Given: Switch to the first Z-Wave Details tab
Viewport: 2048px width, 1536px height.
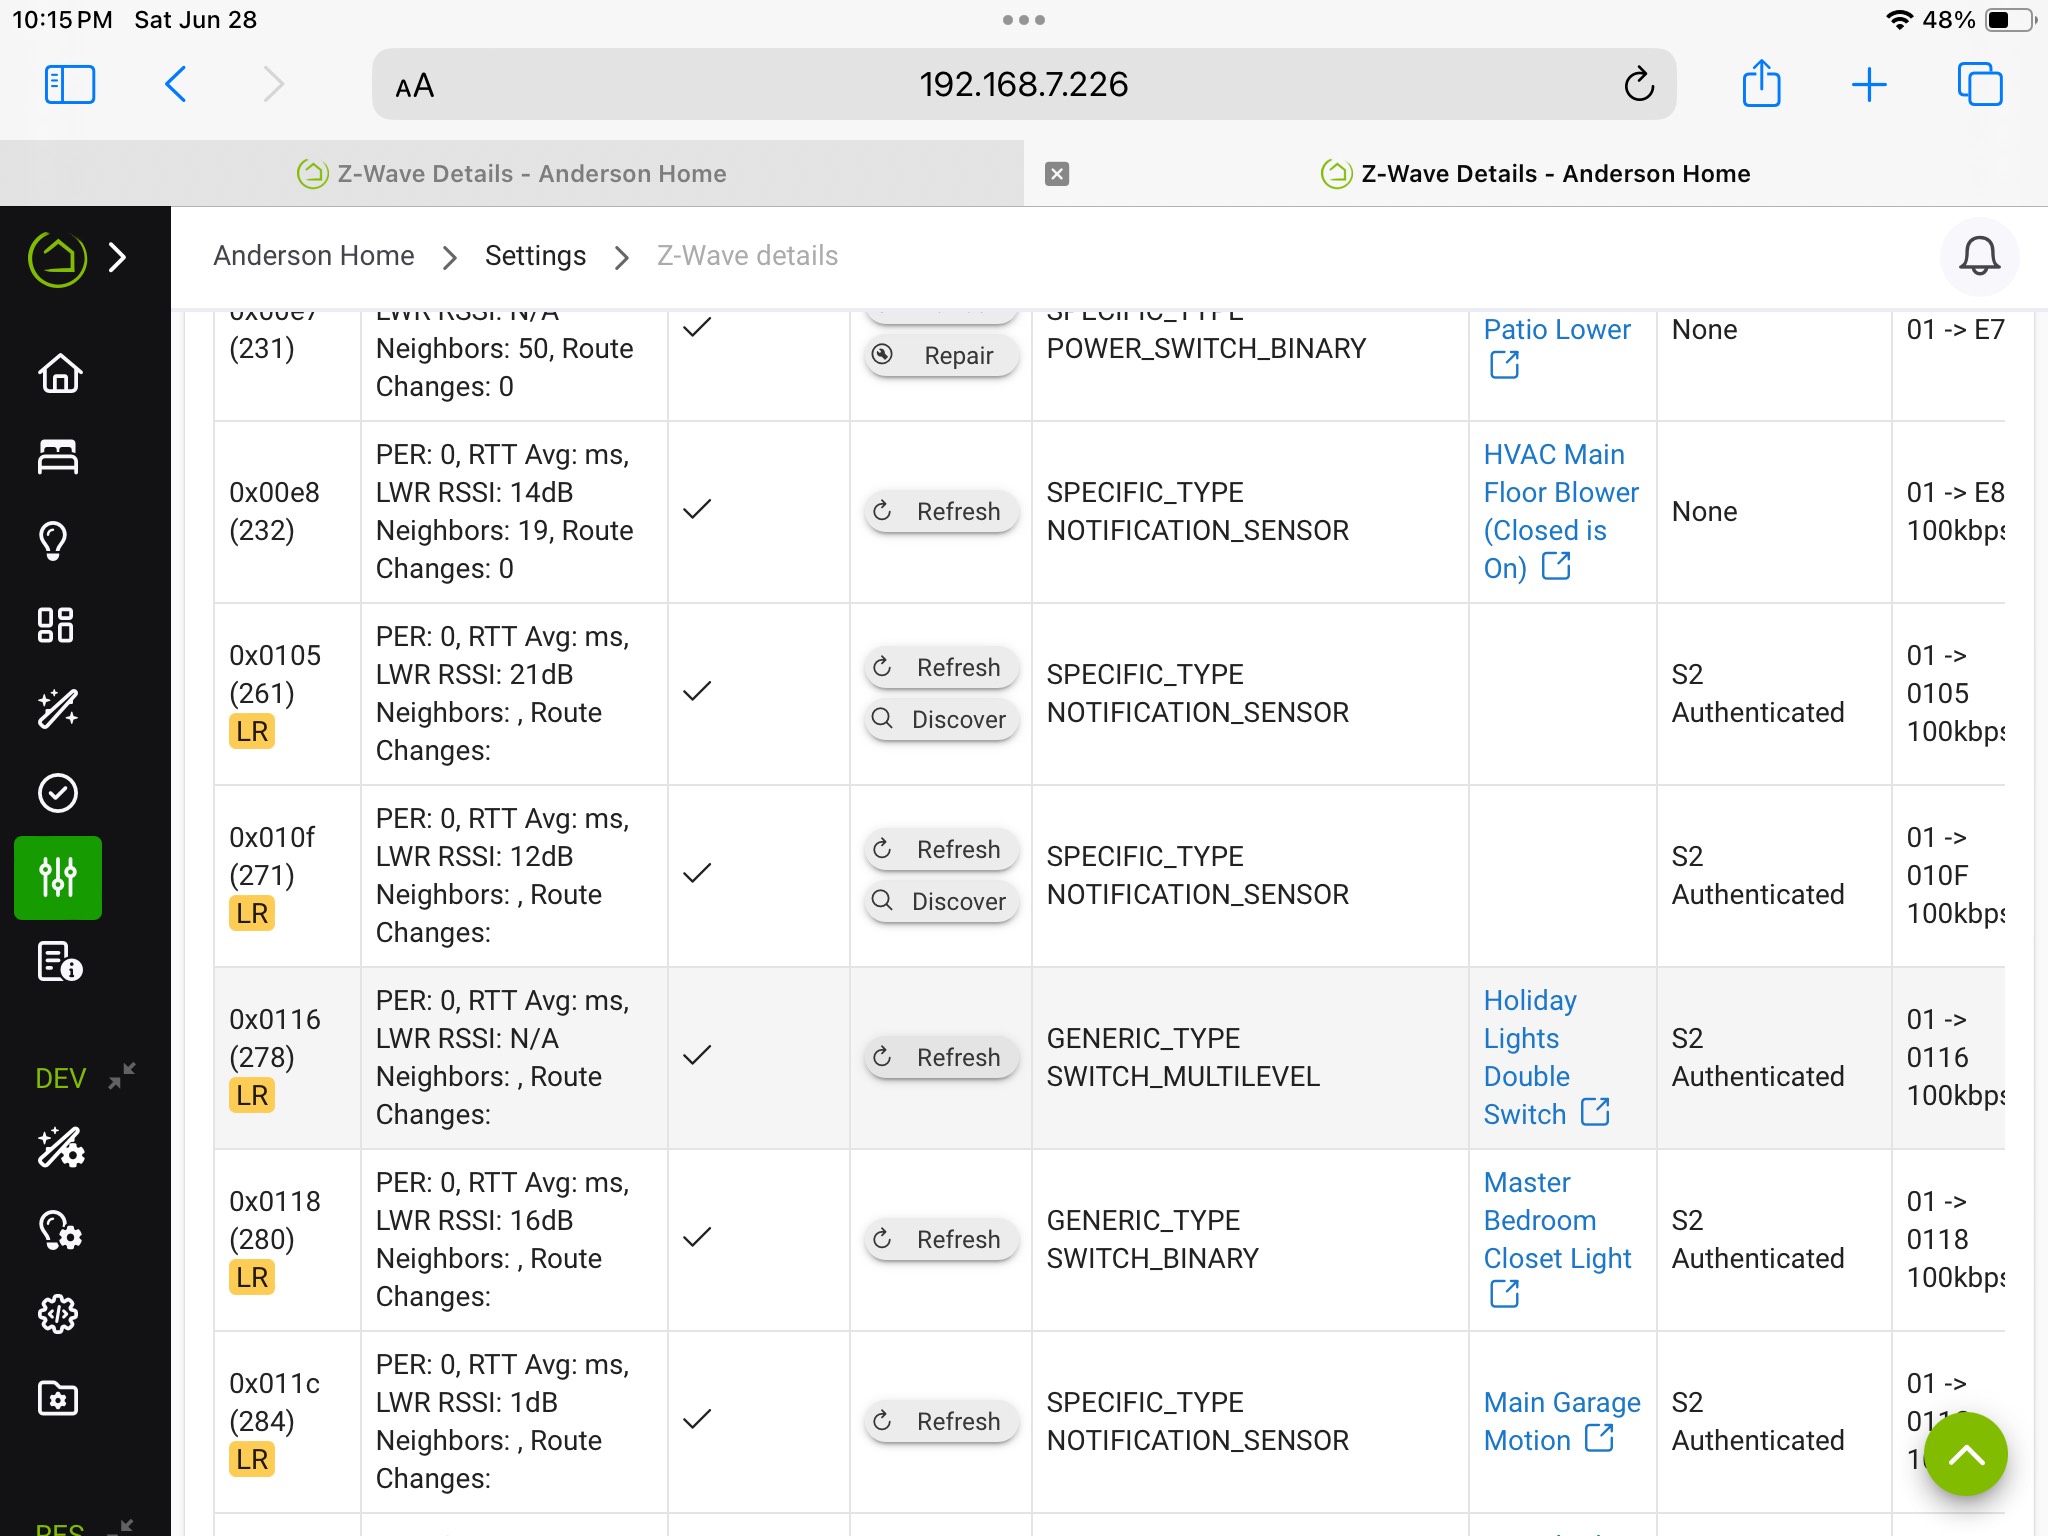Looking at the screenshot, I should pyautogui.click(x=512, y=174).
